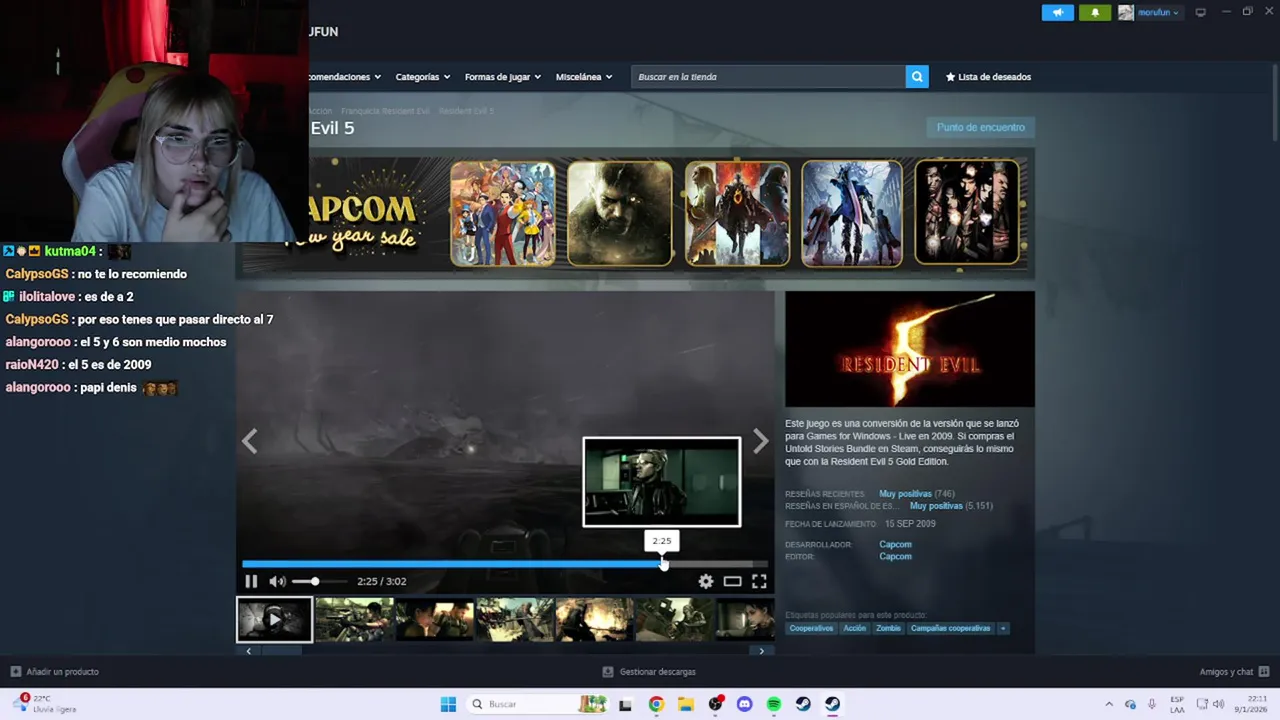Viewport: 1280px width, 720px height.
Task: Open the blue megaphone announcements button
Action: [1057, 13]
